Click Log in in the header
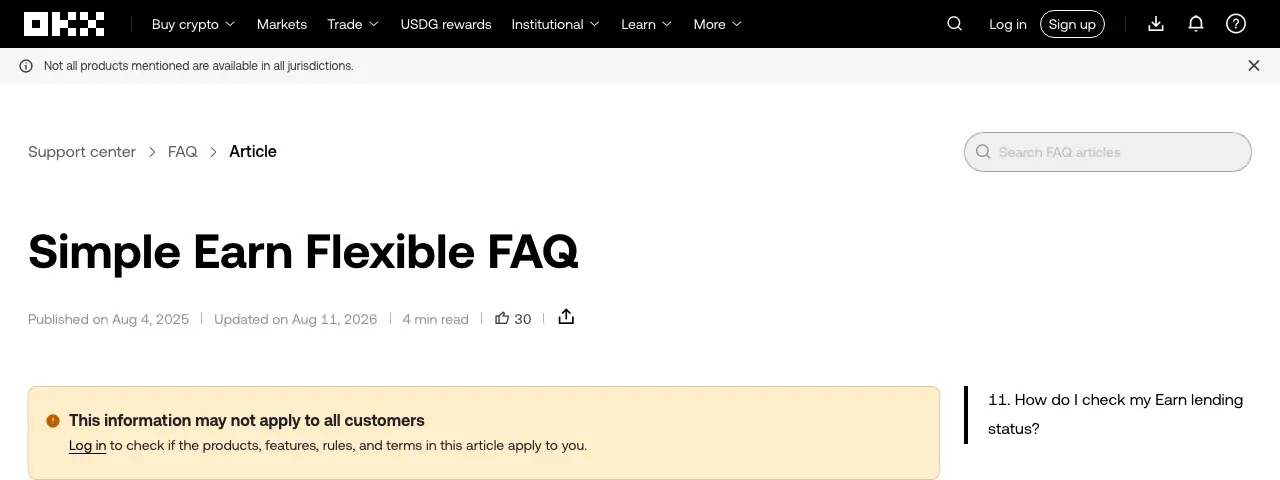Image resolution: width=1280 pixels, height=480 pixels. click(1008, 24)
